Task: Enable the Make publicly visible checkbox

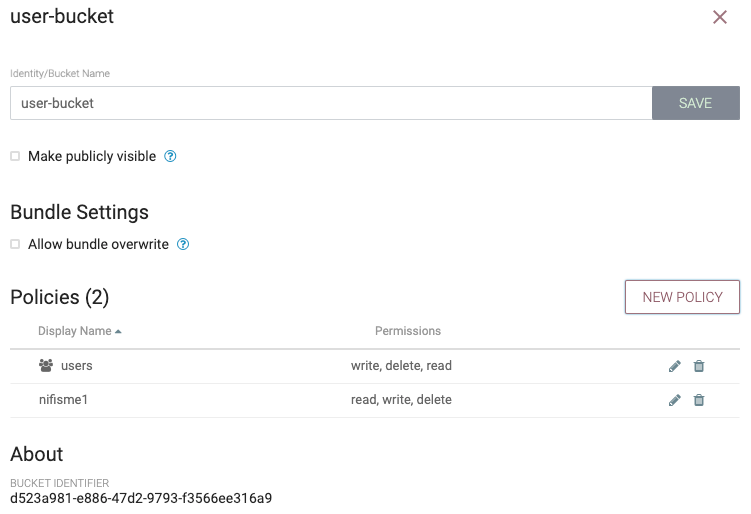Action: coord(15,156)
